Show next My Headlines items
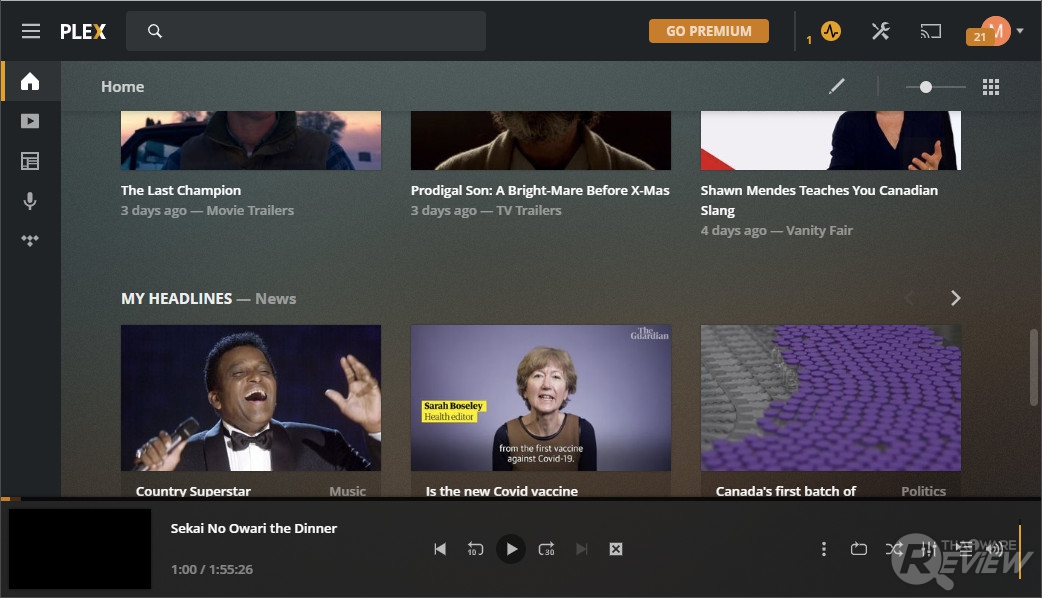The height and width of the screenshot is (598, 1042). tap(956, 298)
